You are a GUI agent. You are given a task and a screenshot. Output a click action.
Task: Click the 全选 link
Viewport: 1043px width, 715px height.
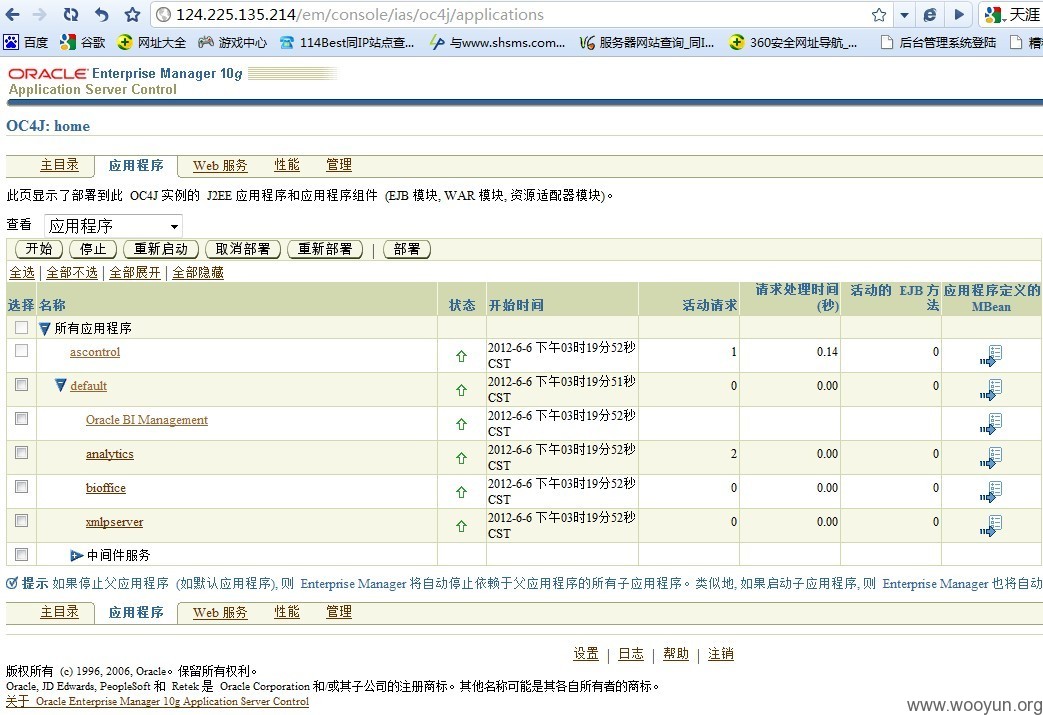pyautogui.click(x=22, y=273)
